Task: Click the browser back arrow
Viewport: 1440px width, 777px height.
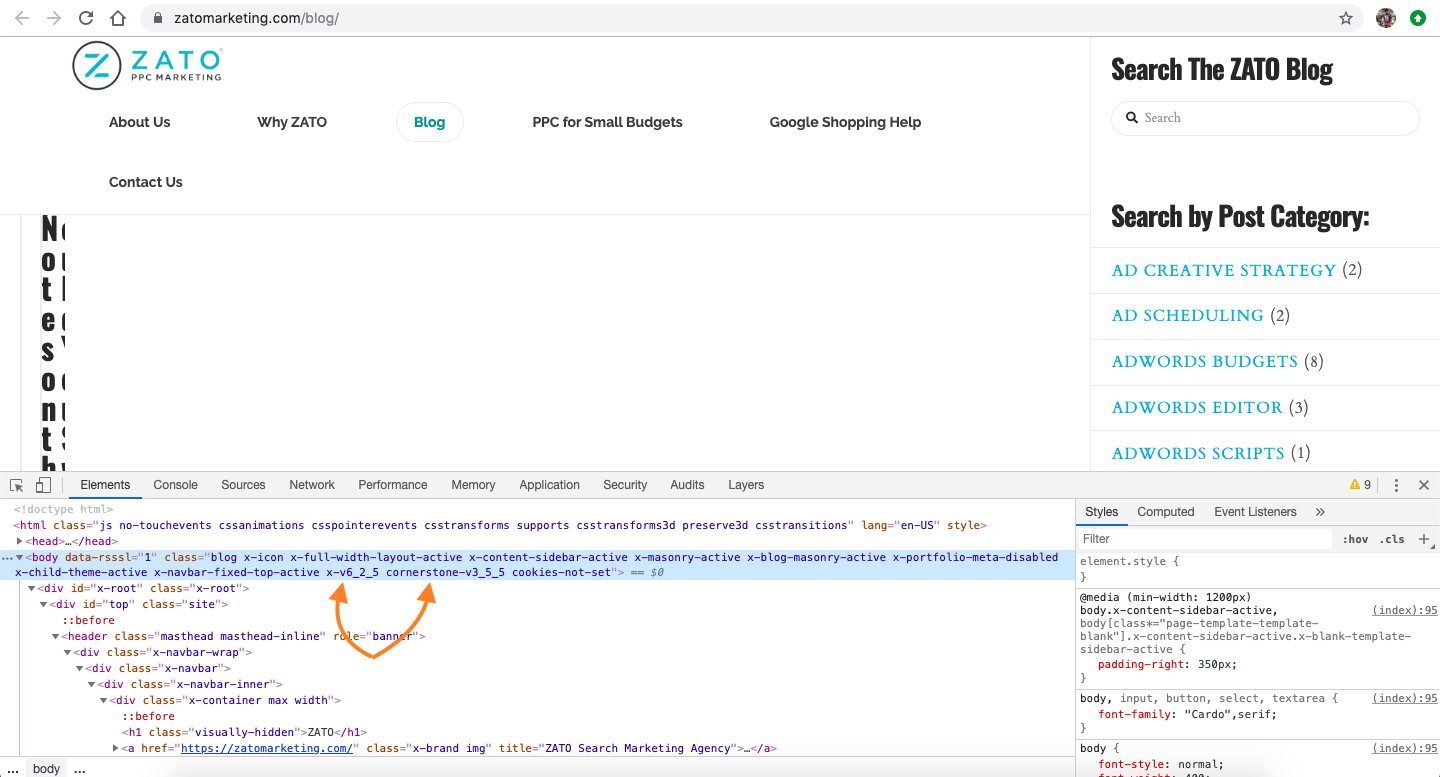Action: pos(23,18)
